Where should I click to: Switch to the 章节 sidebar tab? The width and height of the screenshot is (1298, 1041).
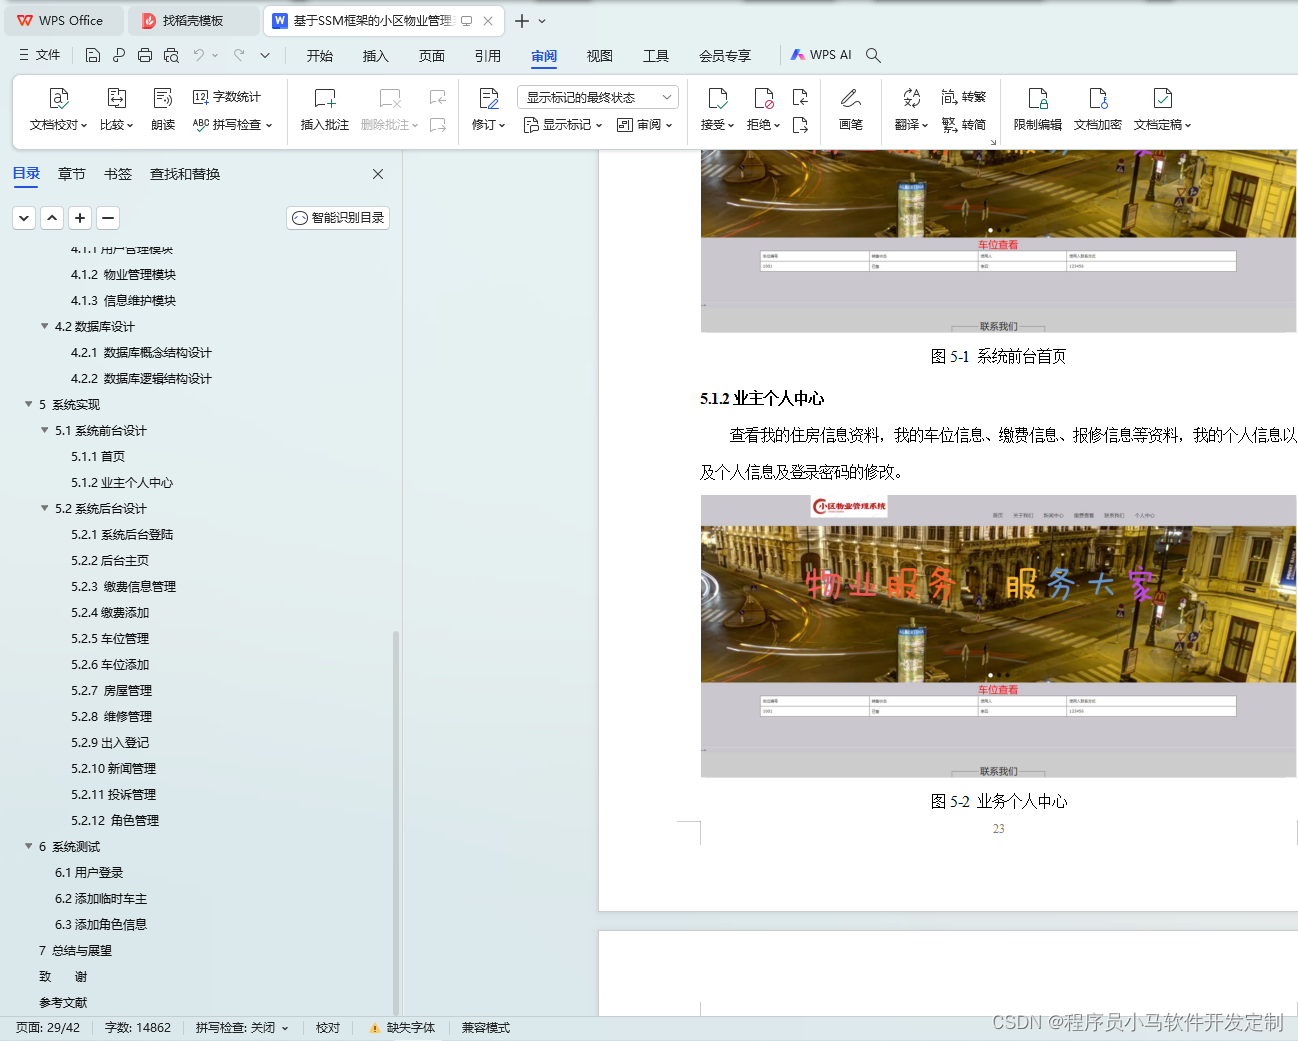71,173
